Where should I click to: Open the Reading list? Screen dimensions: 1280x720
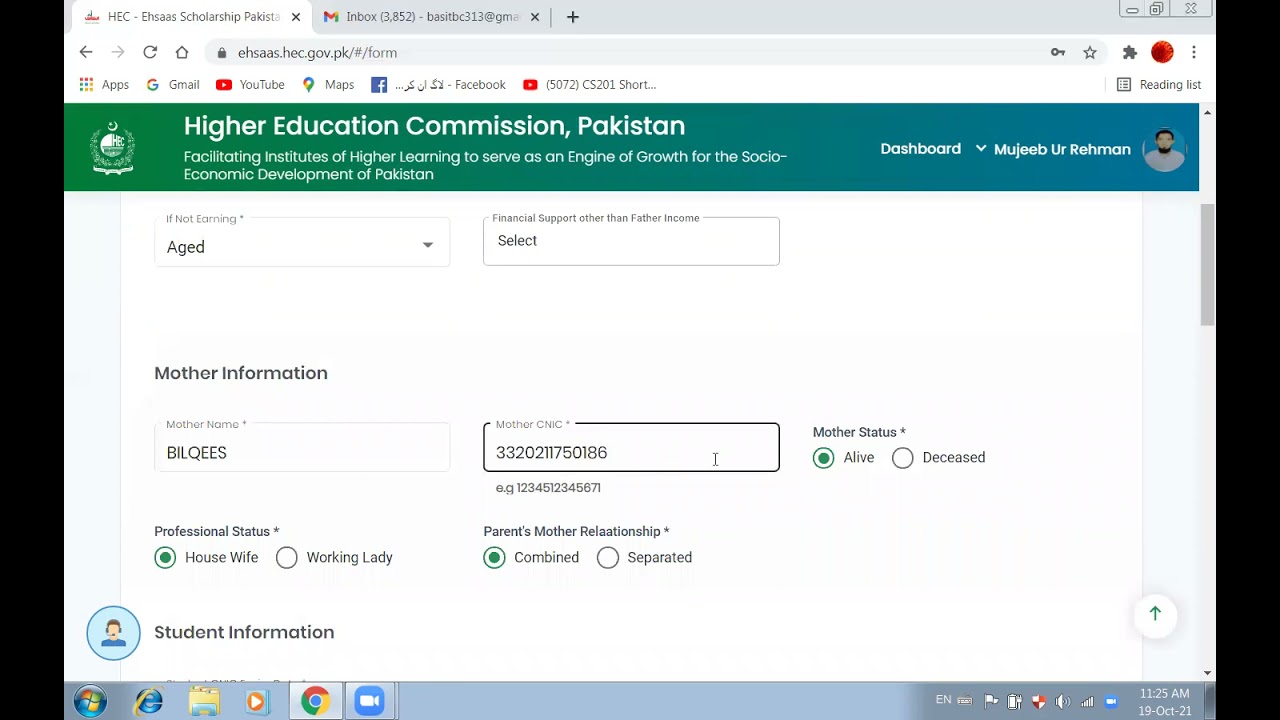[x=1159, y=85]
